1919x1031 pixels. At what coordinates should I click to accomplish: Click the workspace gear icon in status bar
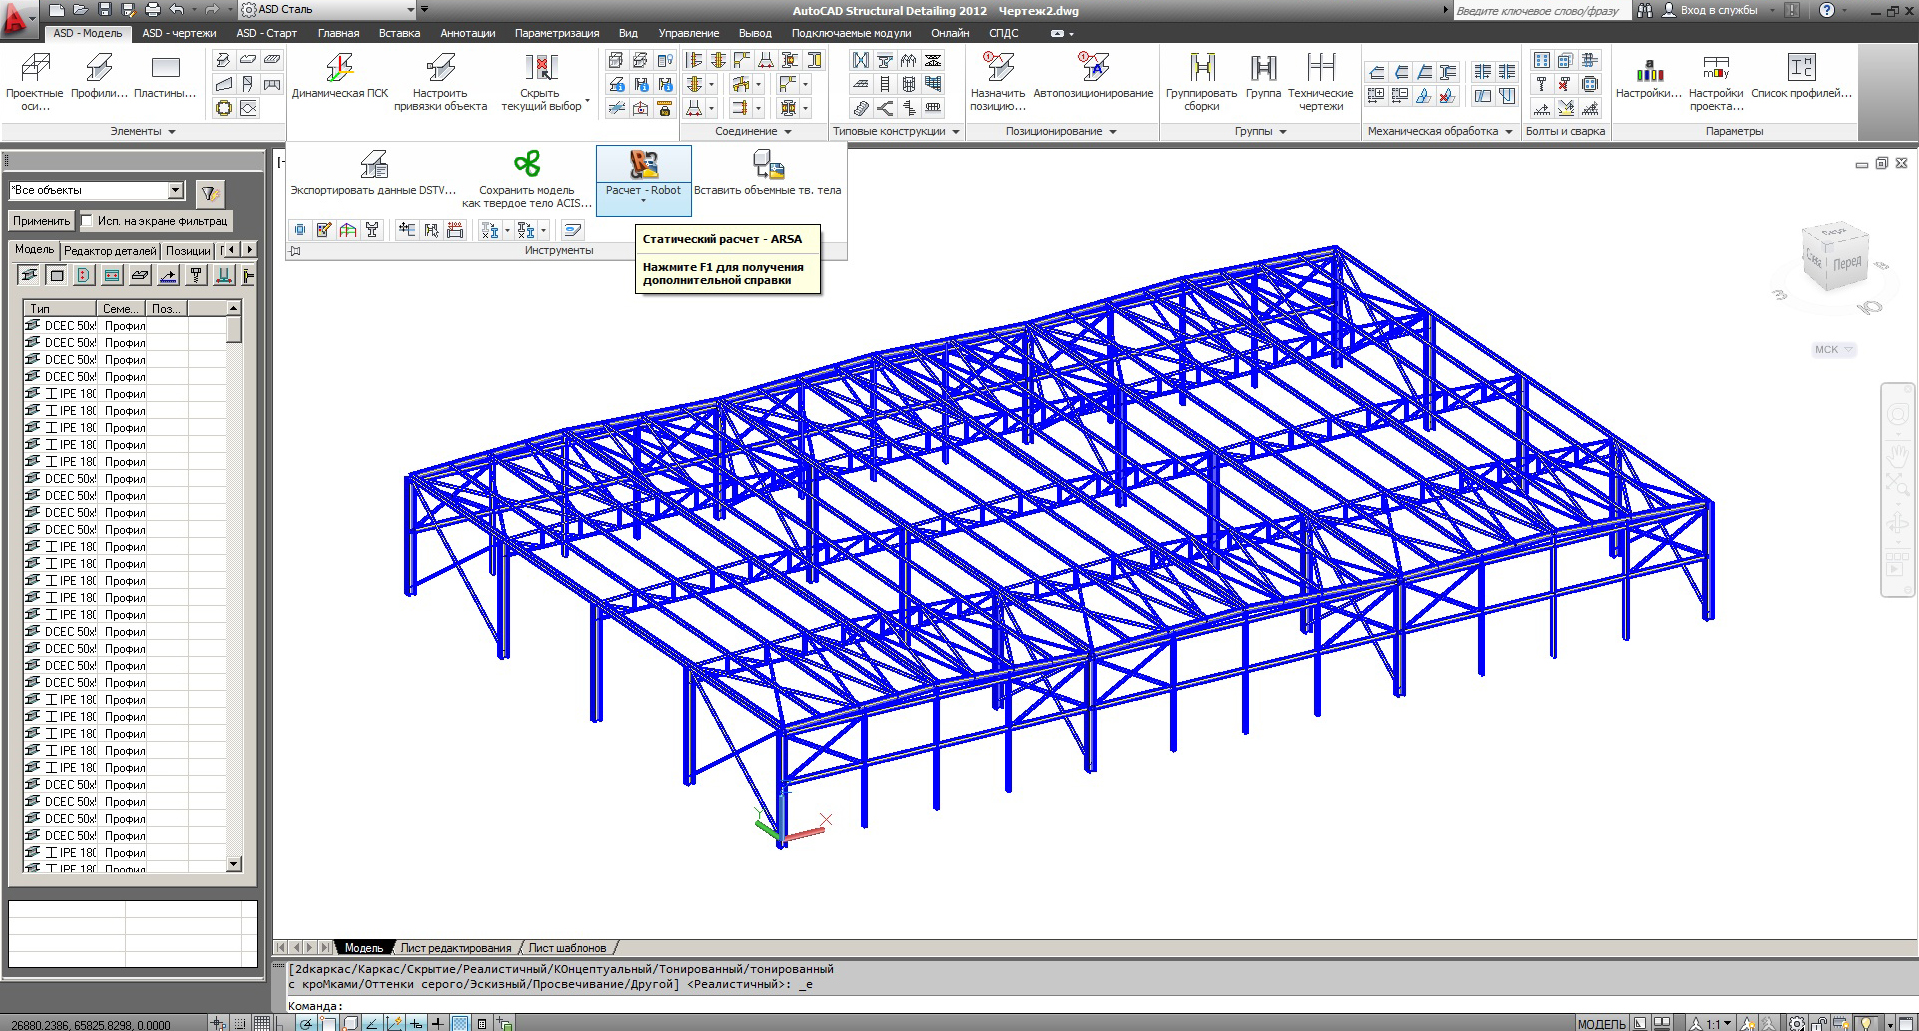[1797, 1023]
